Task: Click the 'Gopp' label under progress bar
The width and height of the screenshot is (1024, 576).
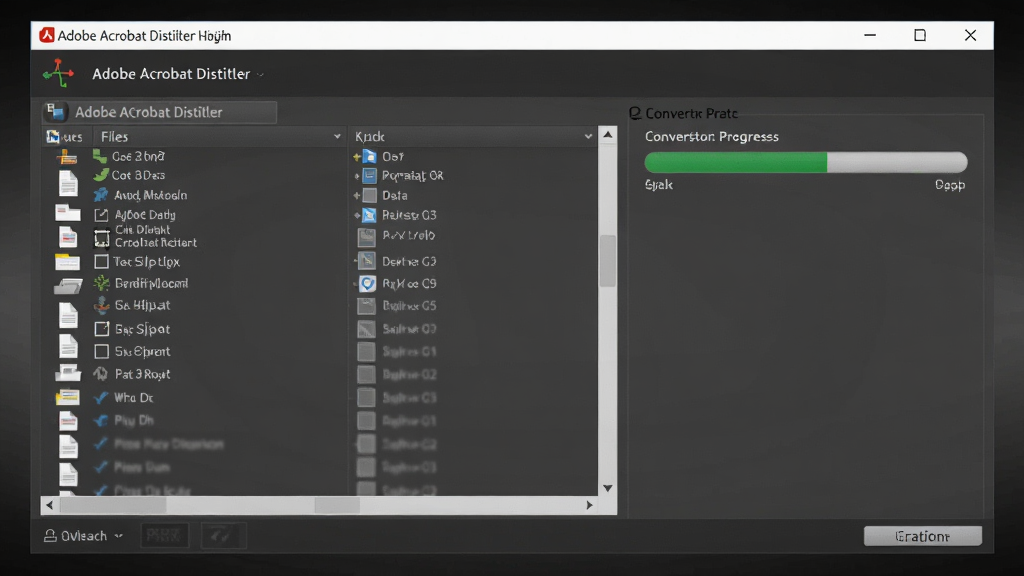Action: pos(950,185)
